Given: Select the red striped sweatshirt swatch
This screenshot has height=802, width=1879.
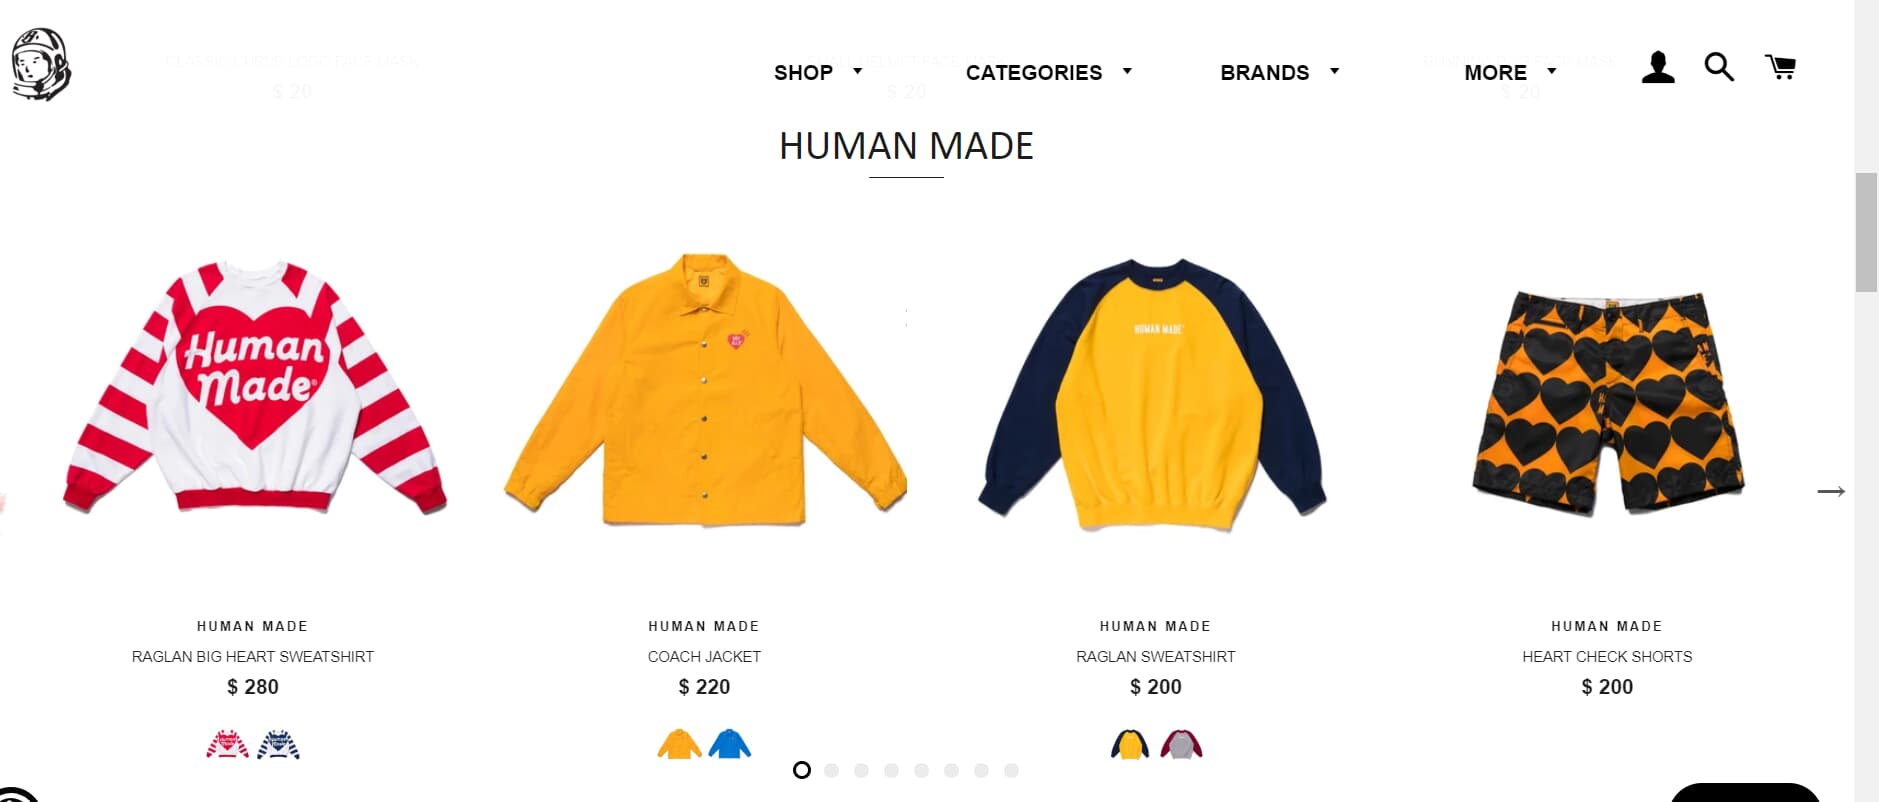Looking at the screenshot, I should pyautogui.click(x=227, y=745).
